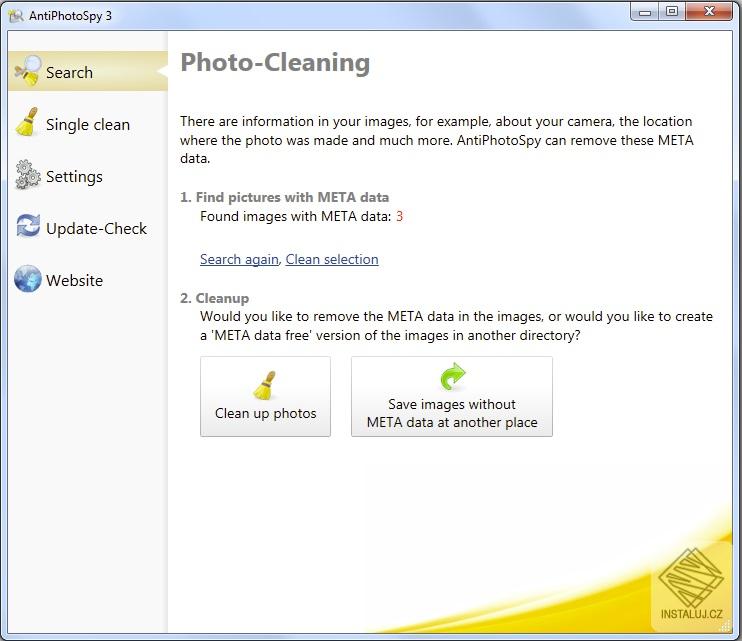Click the Update-Check refresh arrows icon

[x=28, y=226]
